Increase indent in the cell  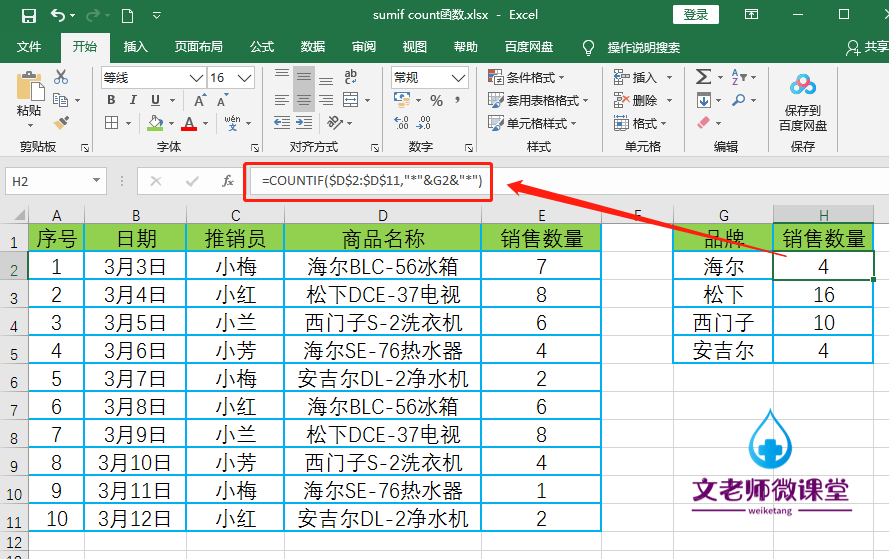(304, 122)
